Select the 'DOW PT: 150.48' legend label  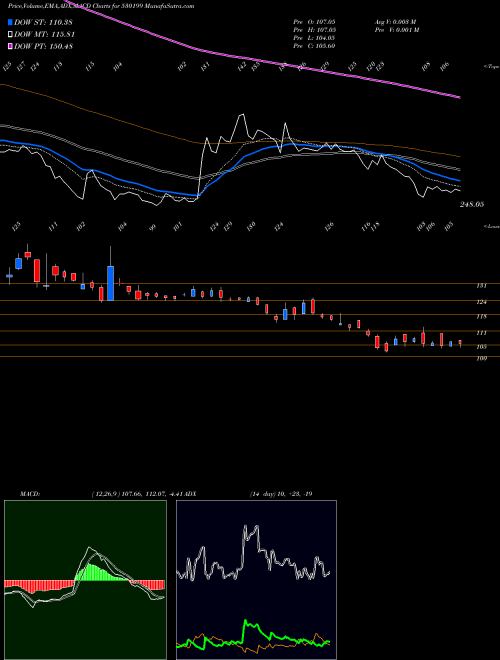[43, 46]
